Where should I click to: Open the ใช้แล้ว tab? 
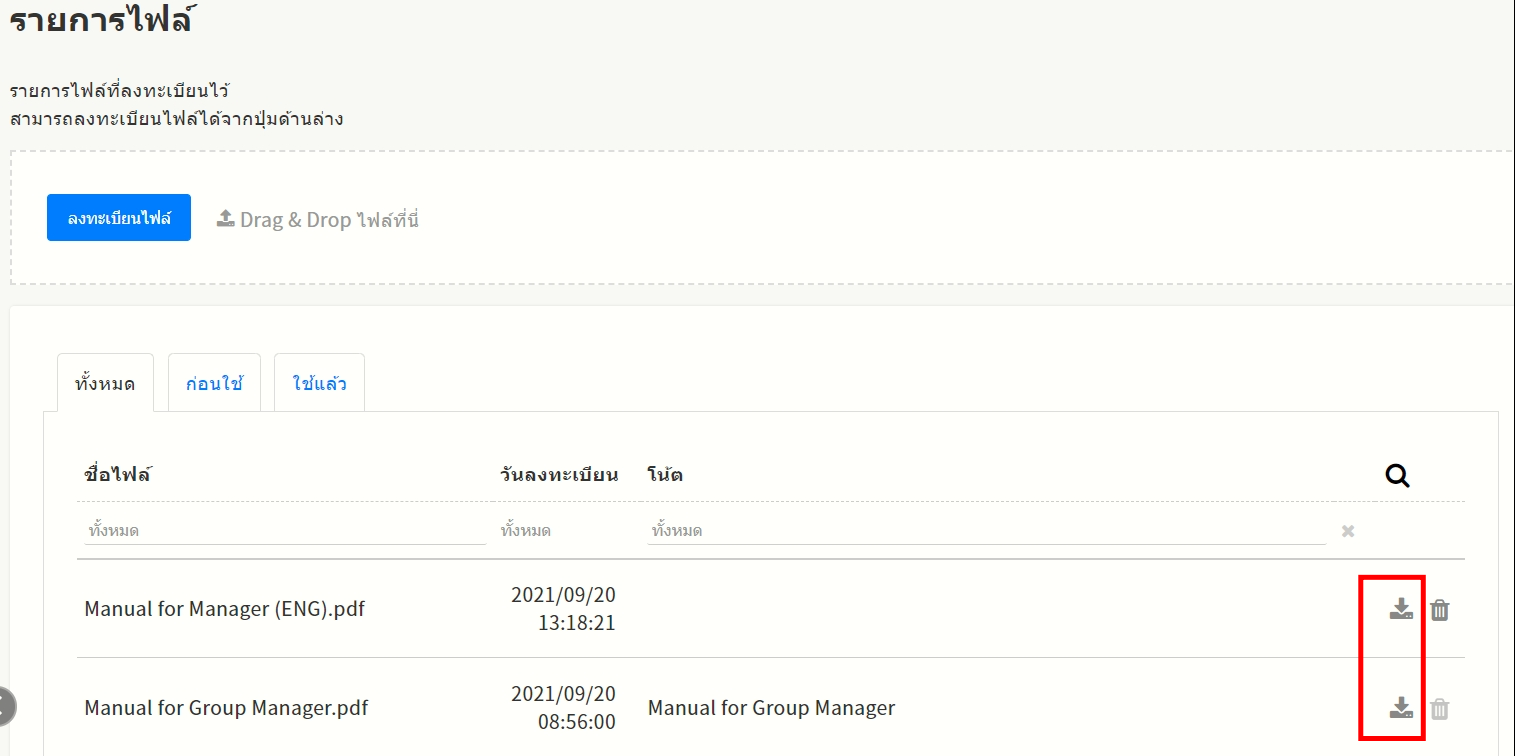319,383
